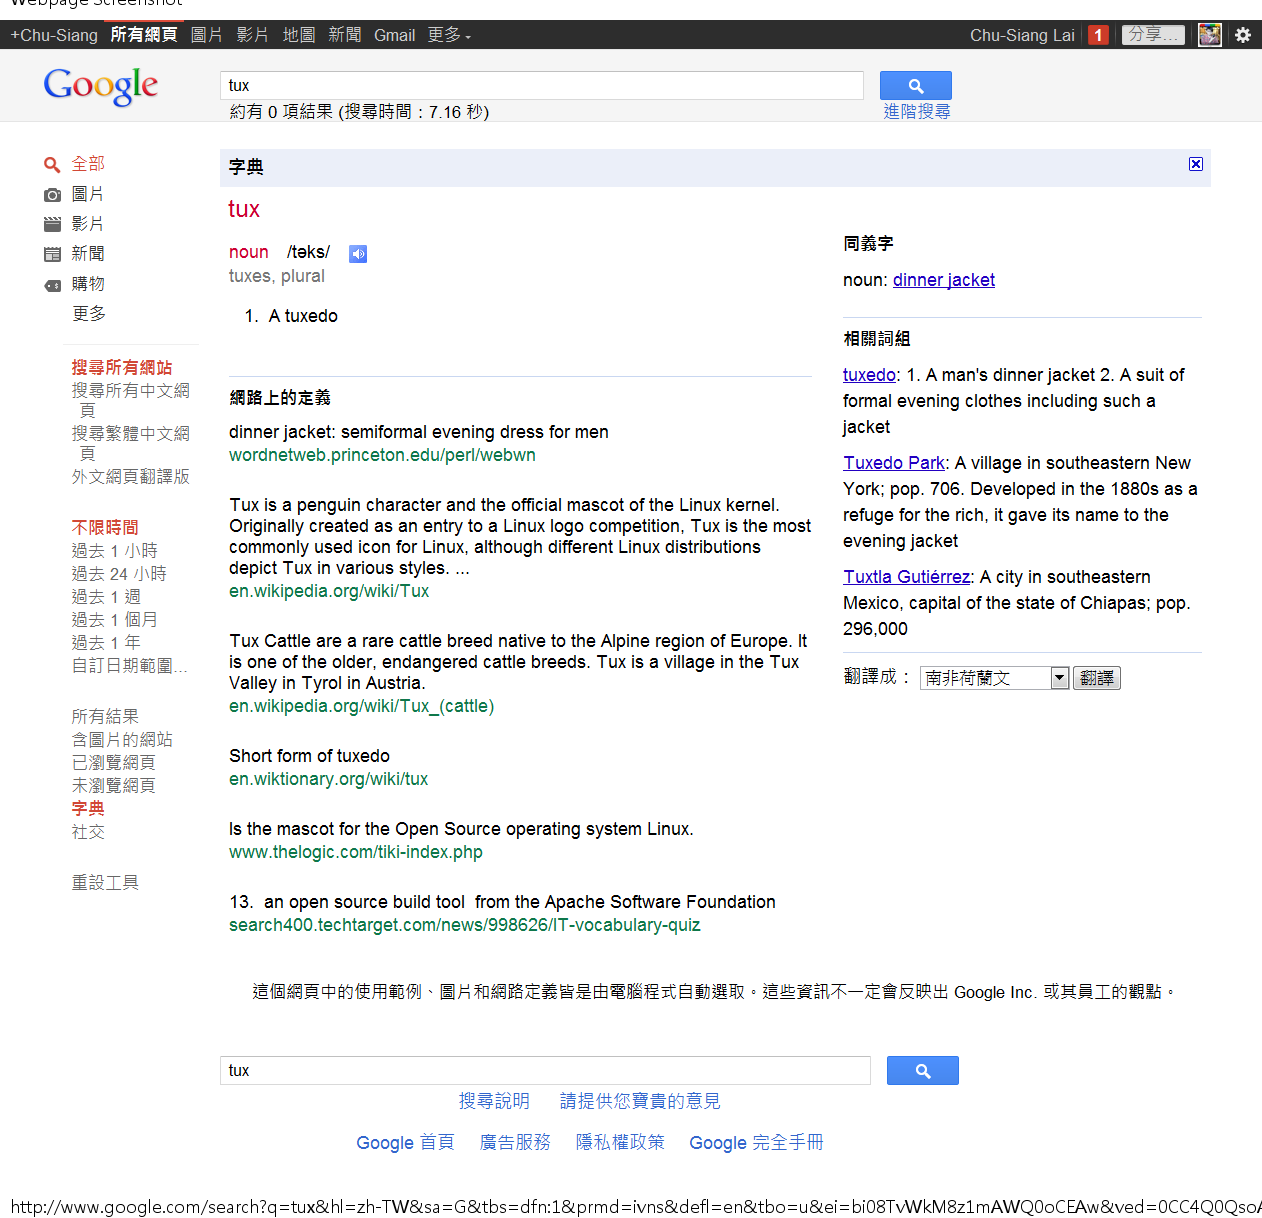
Task: Filter results to 過去 24 小時
Action: 119,573
